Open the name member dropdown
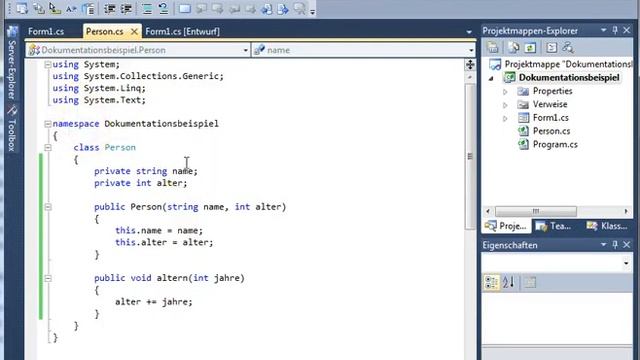 coord(471,50)
